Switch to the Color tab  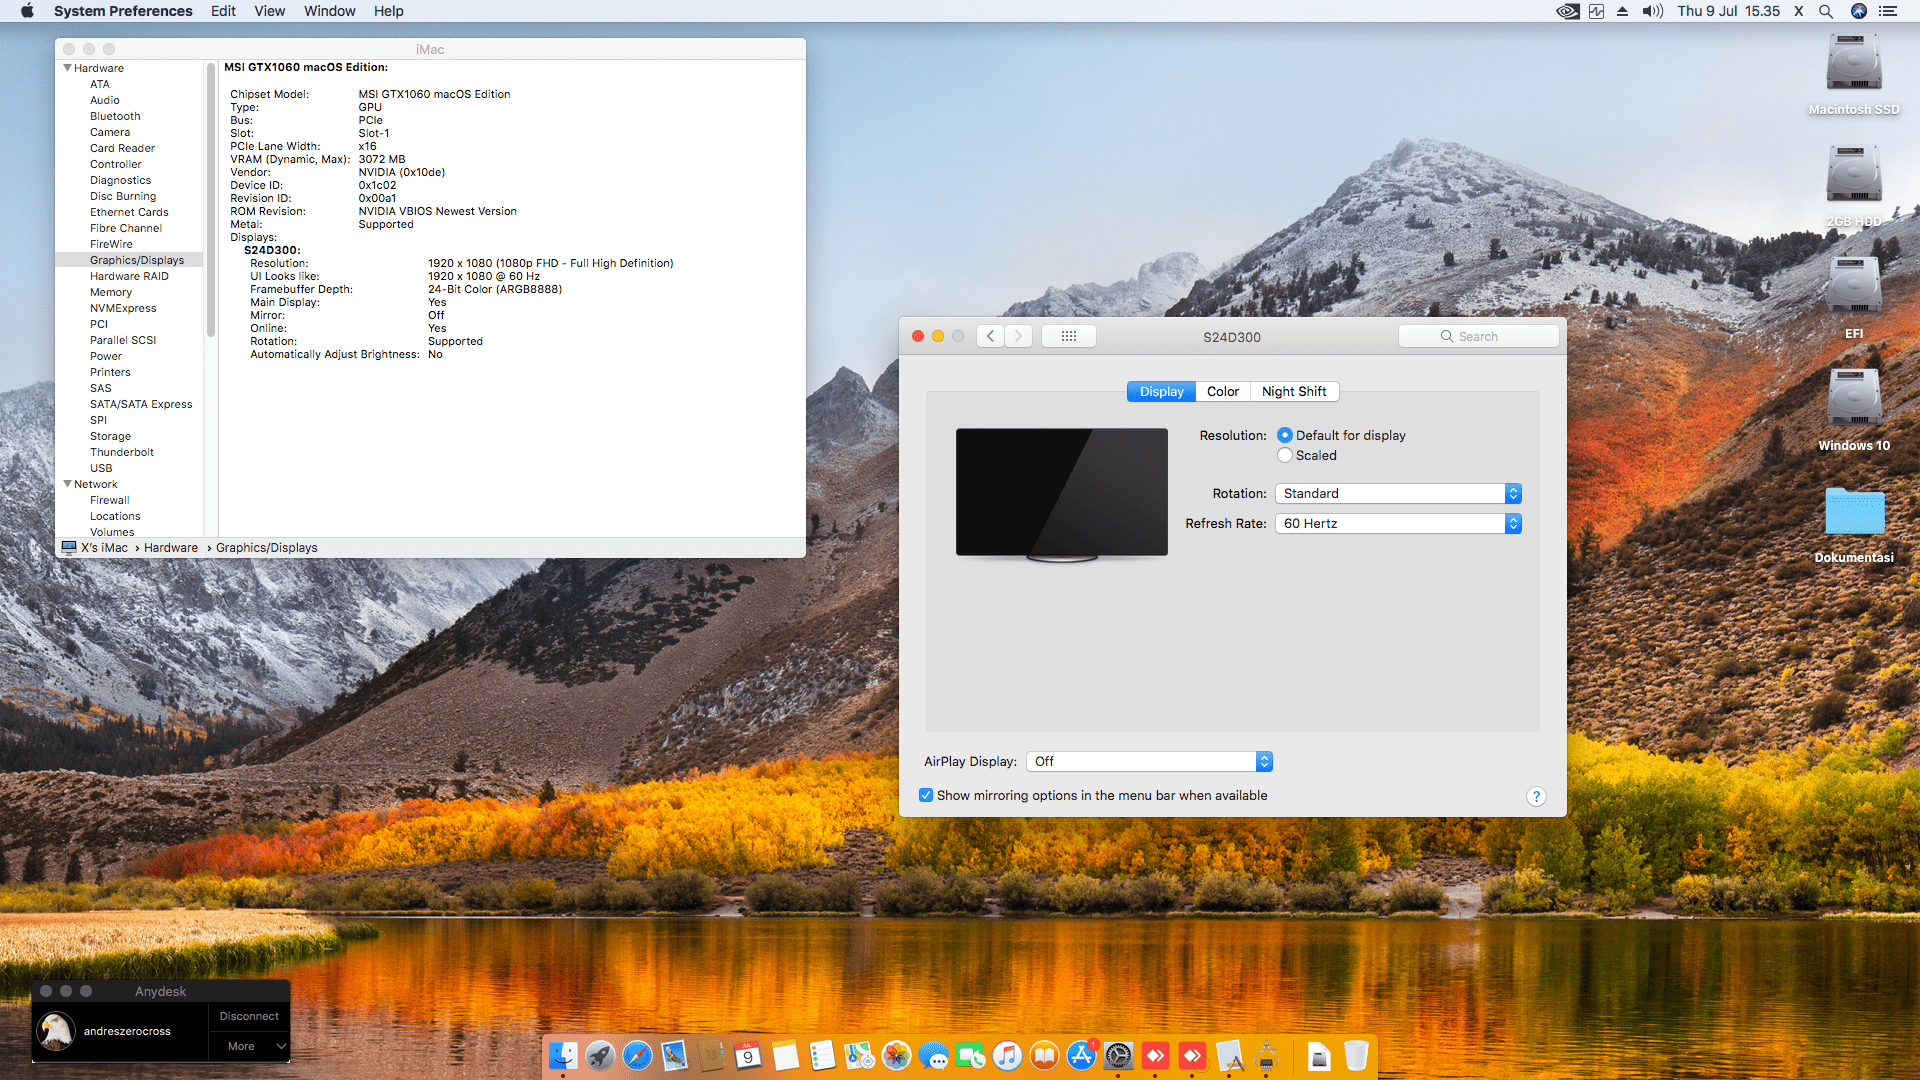point(1222,391)
